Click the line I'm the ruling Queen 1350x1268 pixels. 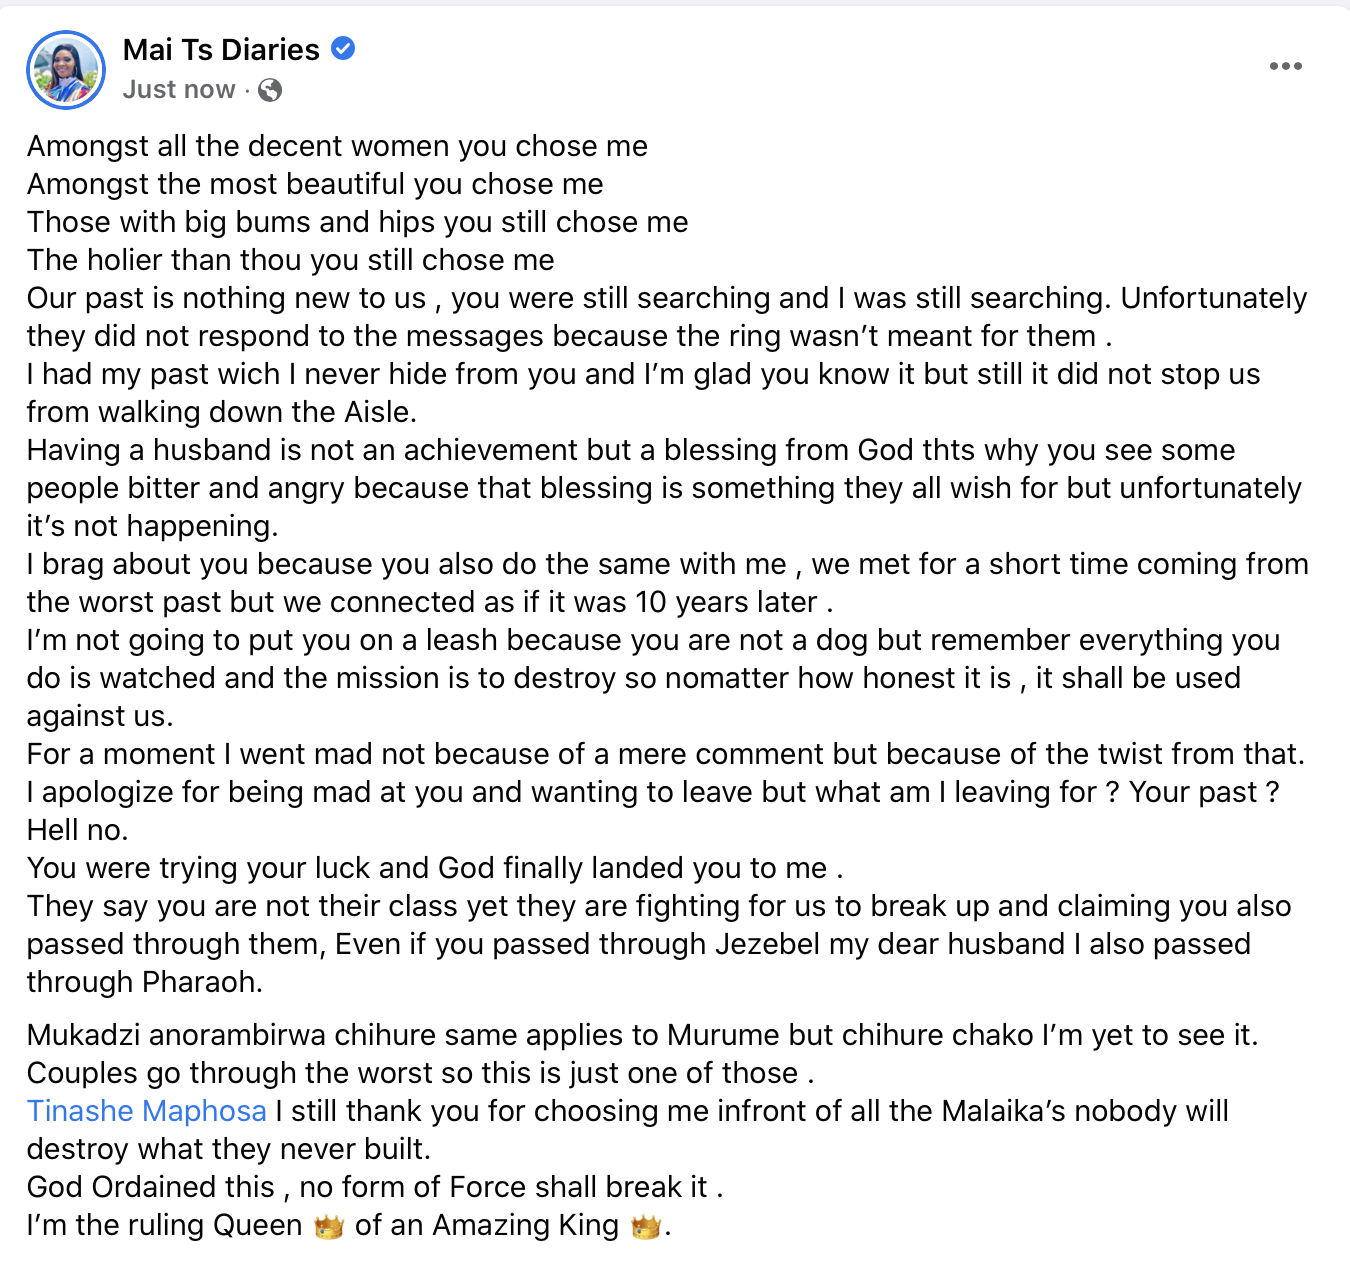(x=349, y=1225)
